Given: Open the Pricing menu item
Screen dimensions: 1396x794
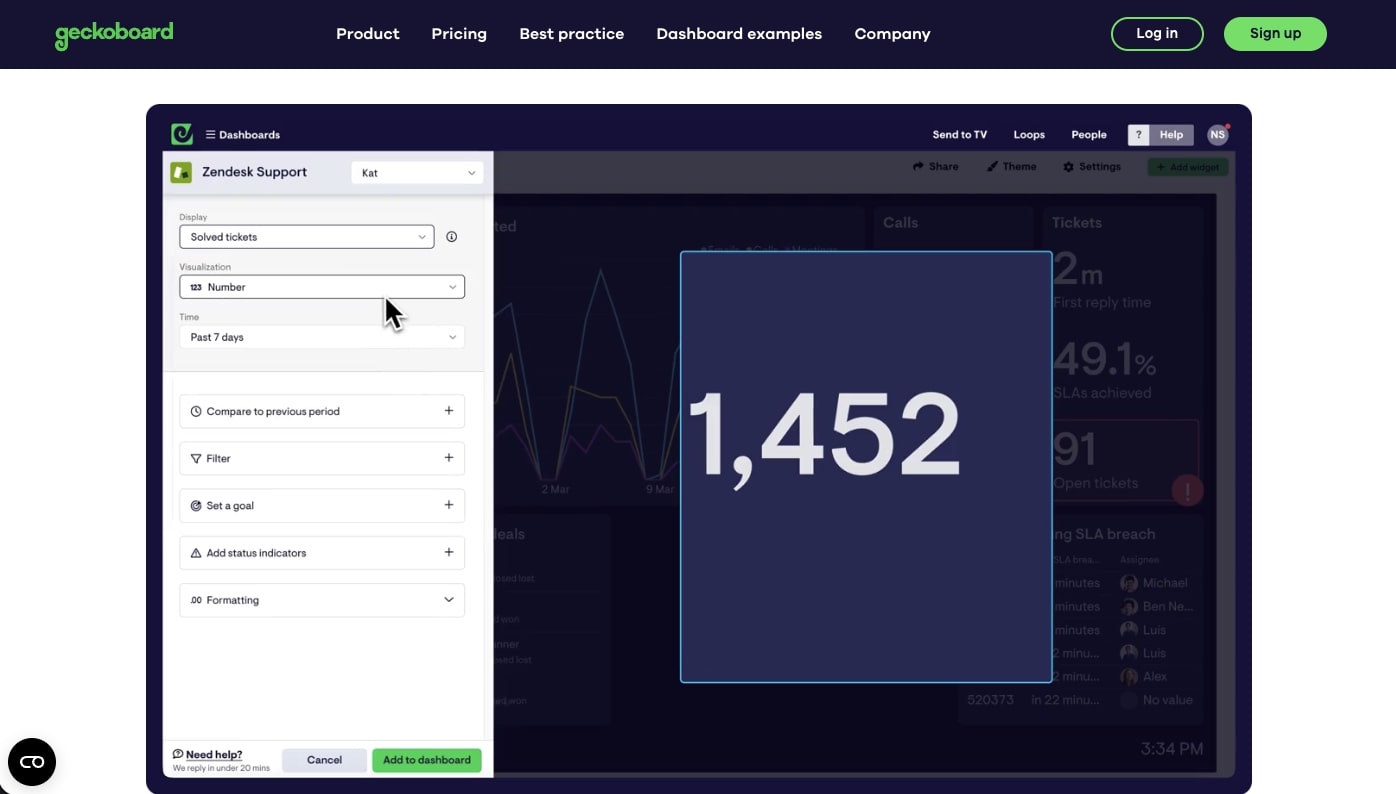Looking at the screenshot, I should point(459,33).
